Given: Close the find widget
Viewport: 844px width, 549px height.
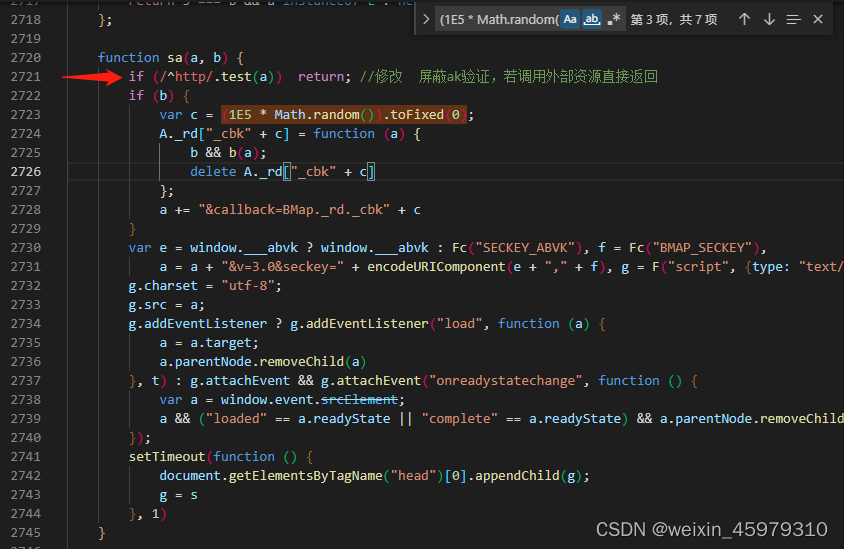Looking at the screenshot, I should [818, 19].
